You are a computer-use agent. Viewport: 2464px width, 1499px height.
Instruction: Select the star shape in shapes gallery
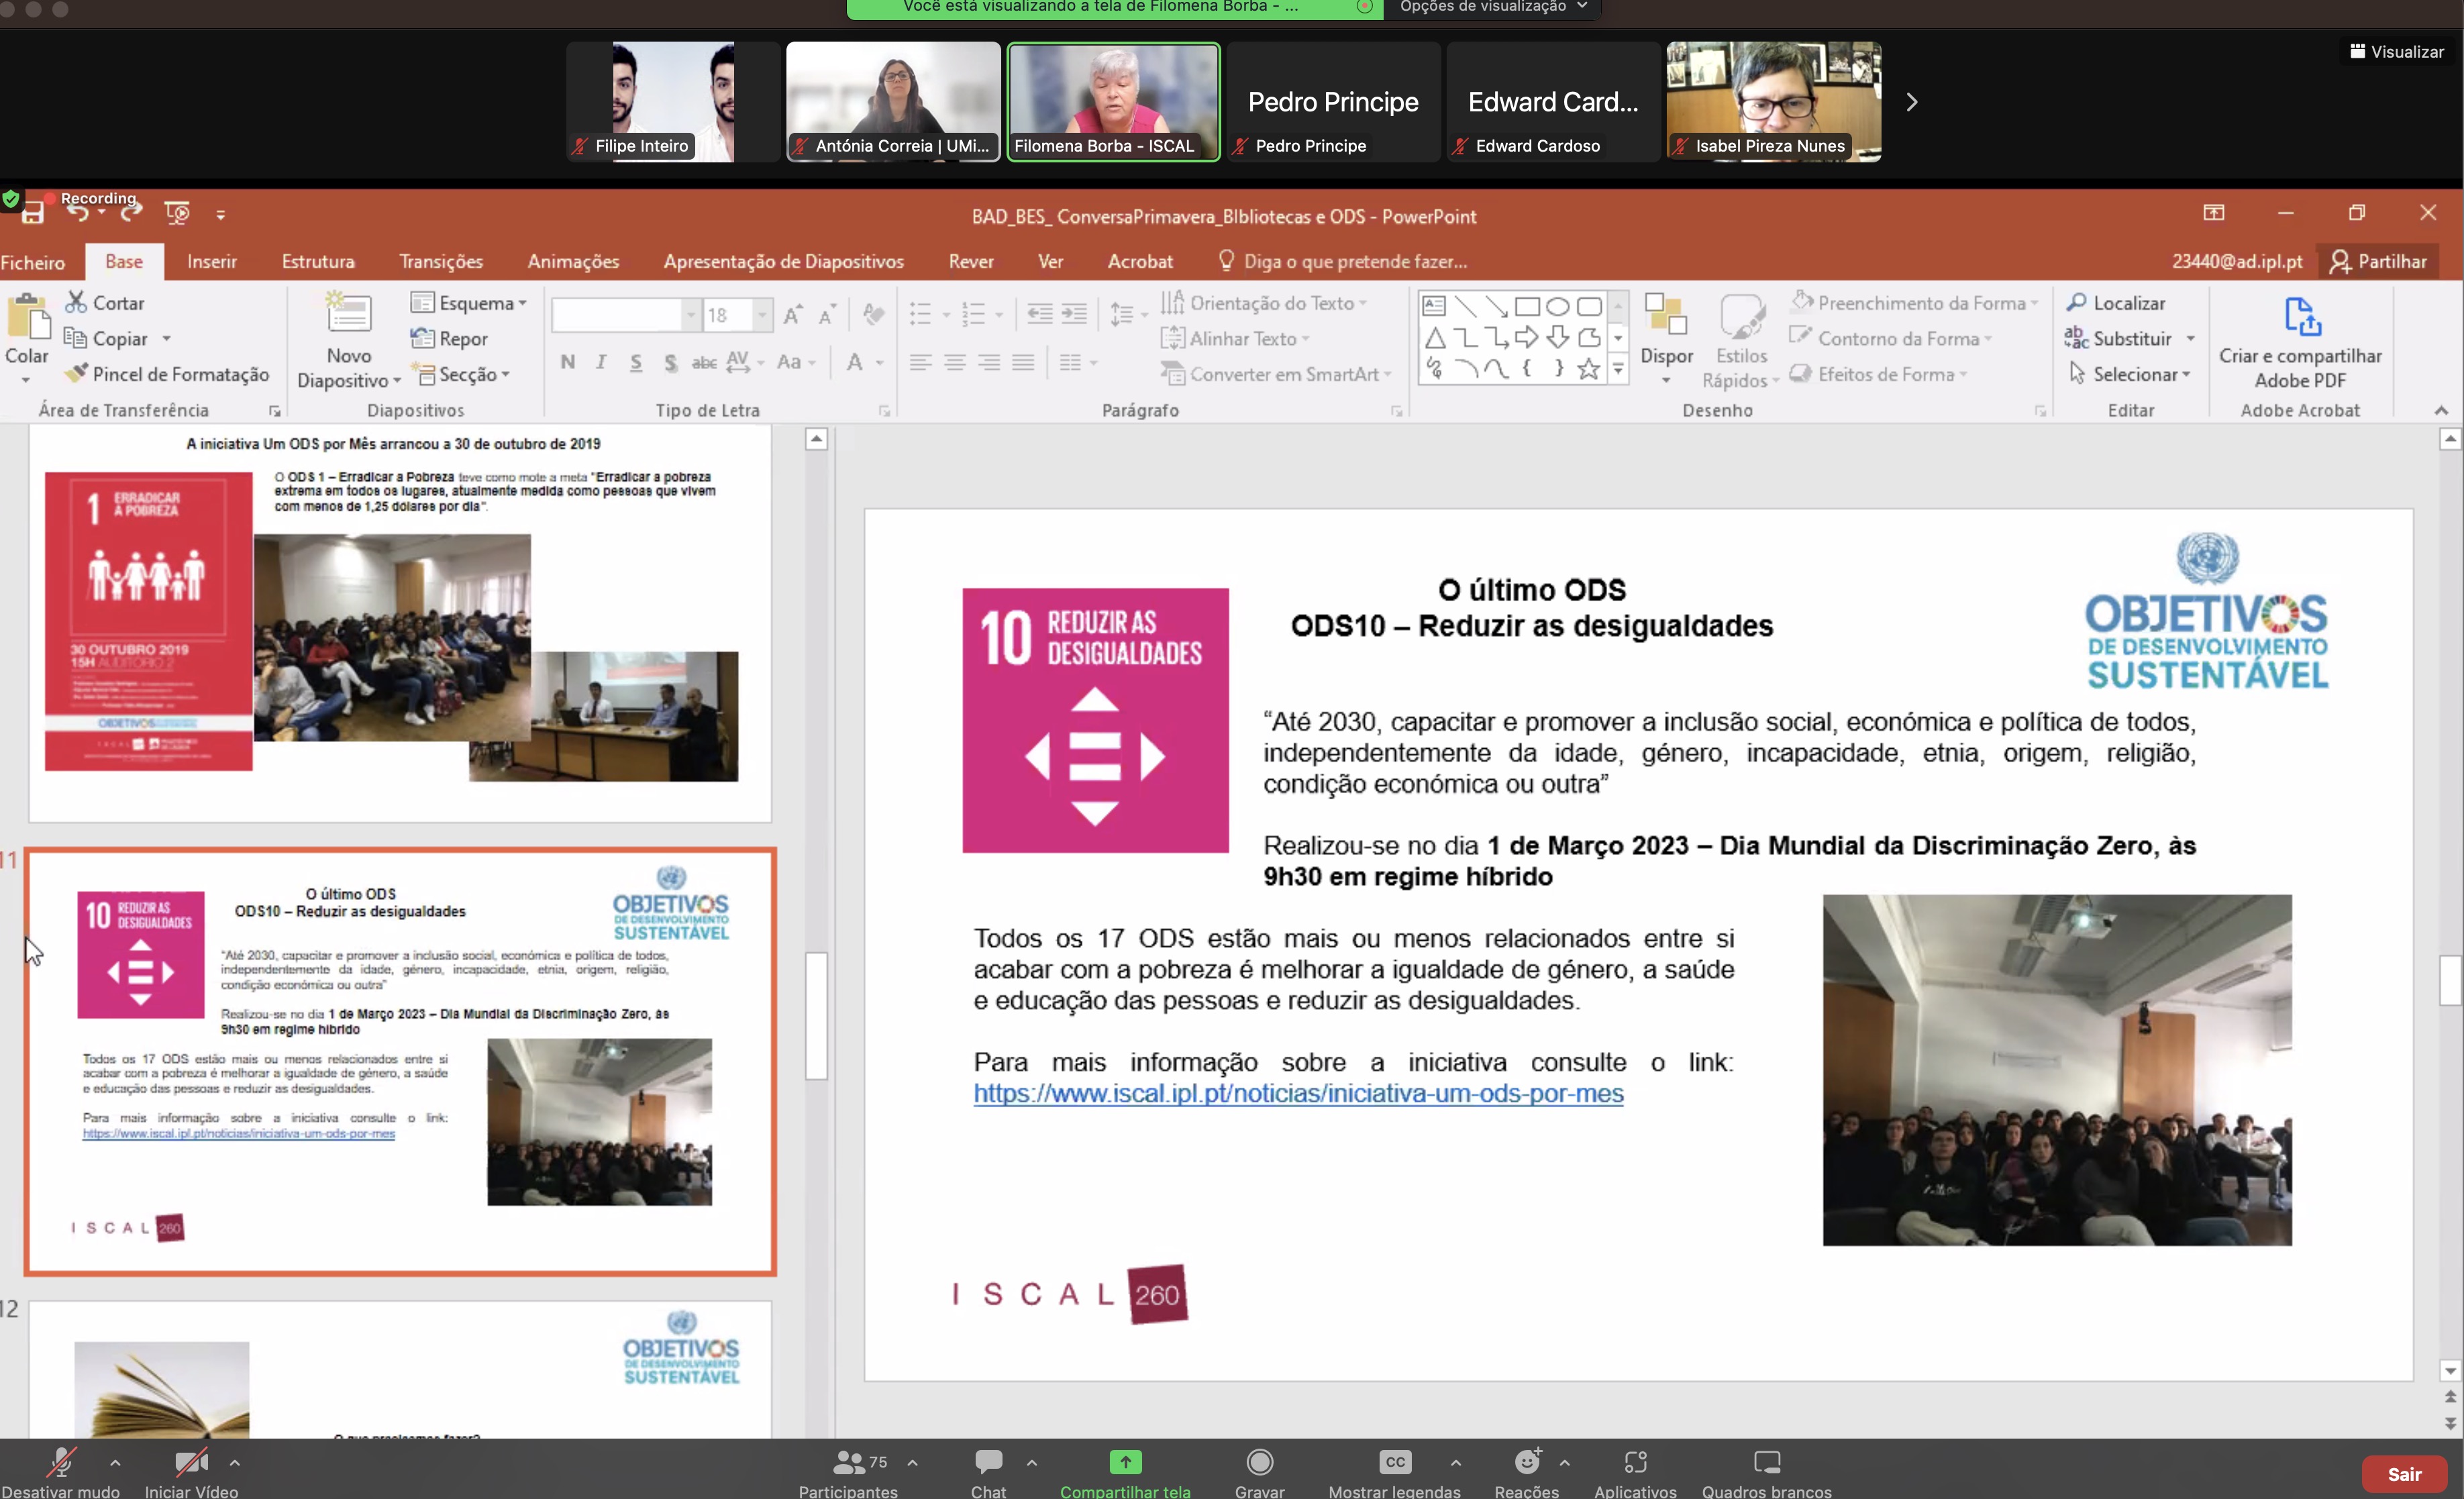tap(1589, 369)
